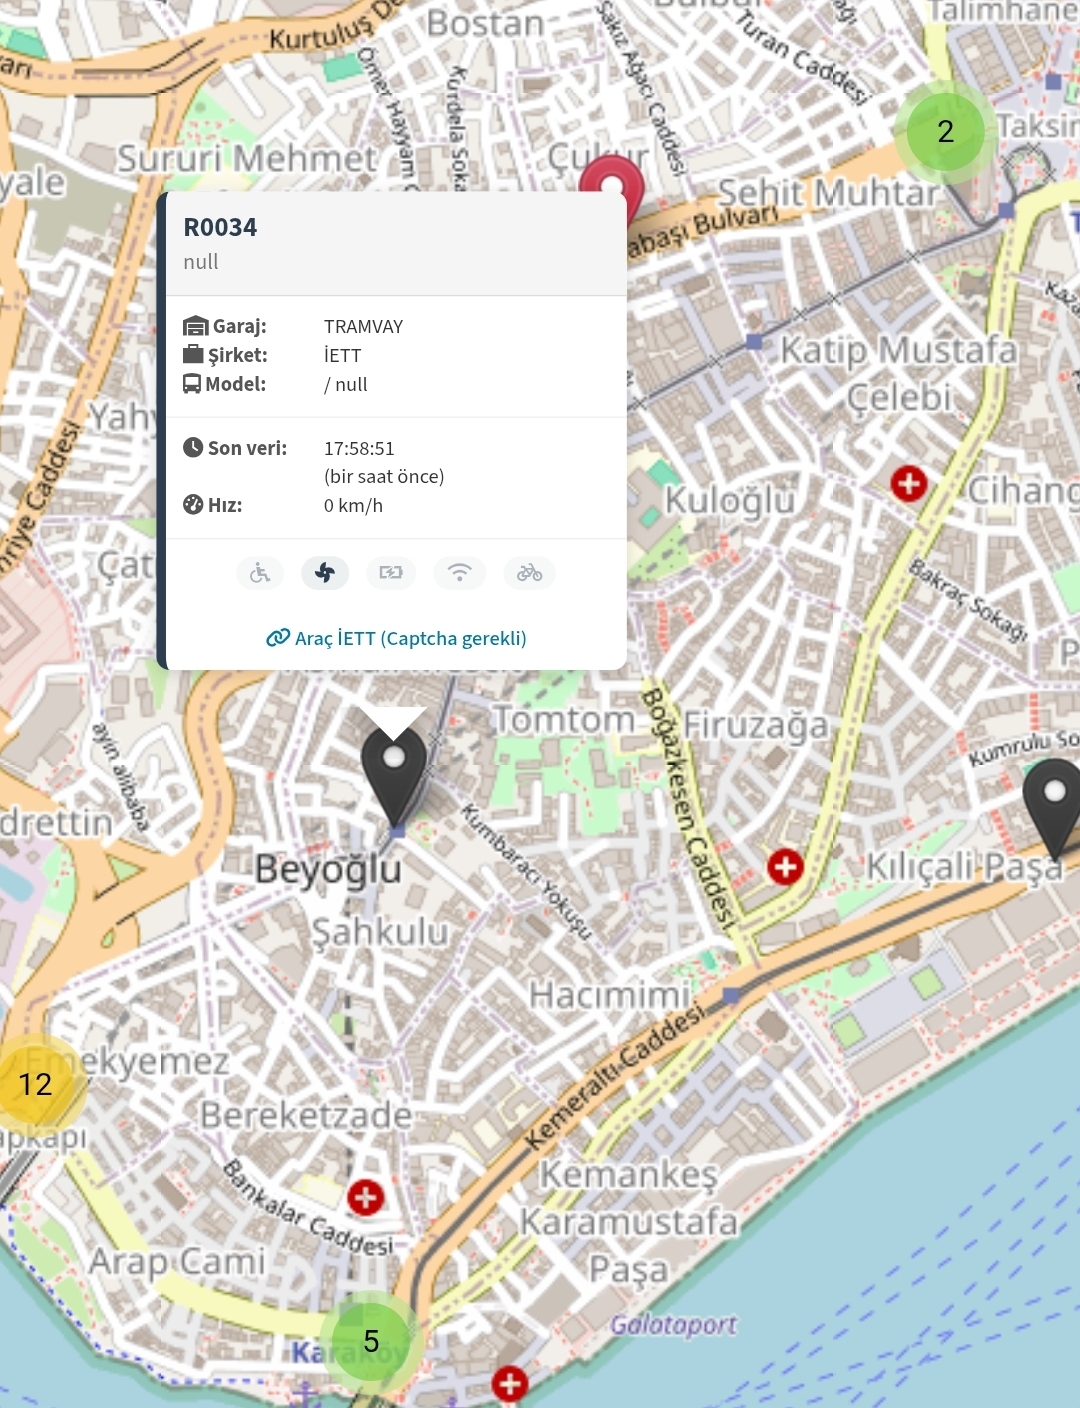Click the air conditioning fan icon
1080x1408 pixels.
coord(325,573)
